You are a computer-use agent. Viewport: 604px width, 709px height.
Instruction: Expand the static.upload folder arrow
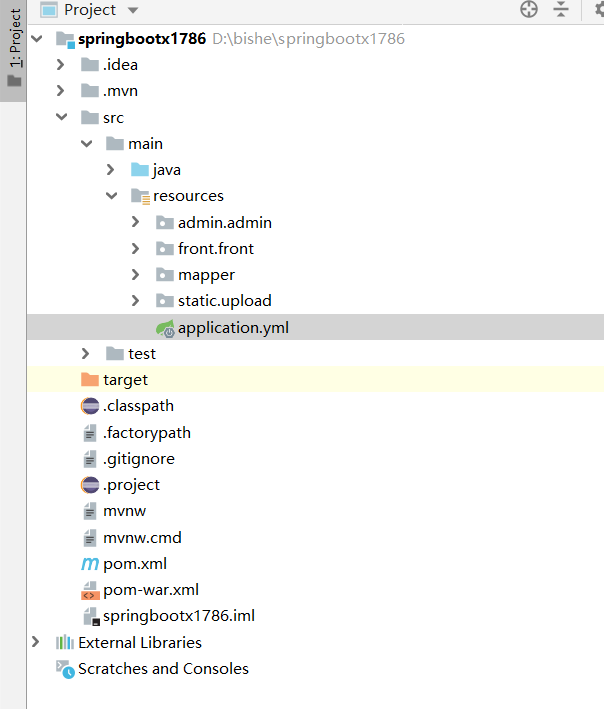click(136, 301)
